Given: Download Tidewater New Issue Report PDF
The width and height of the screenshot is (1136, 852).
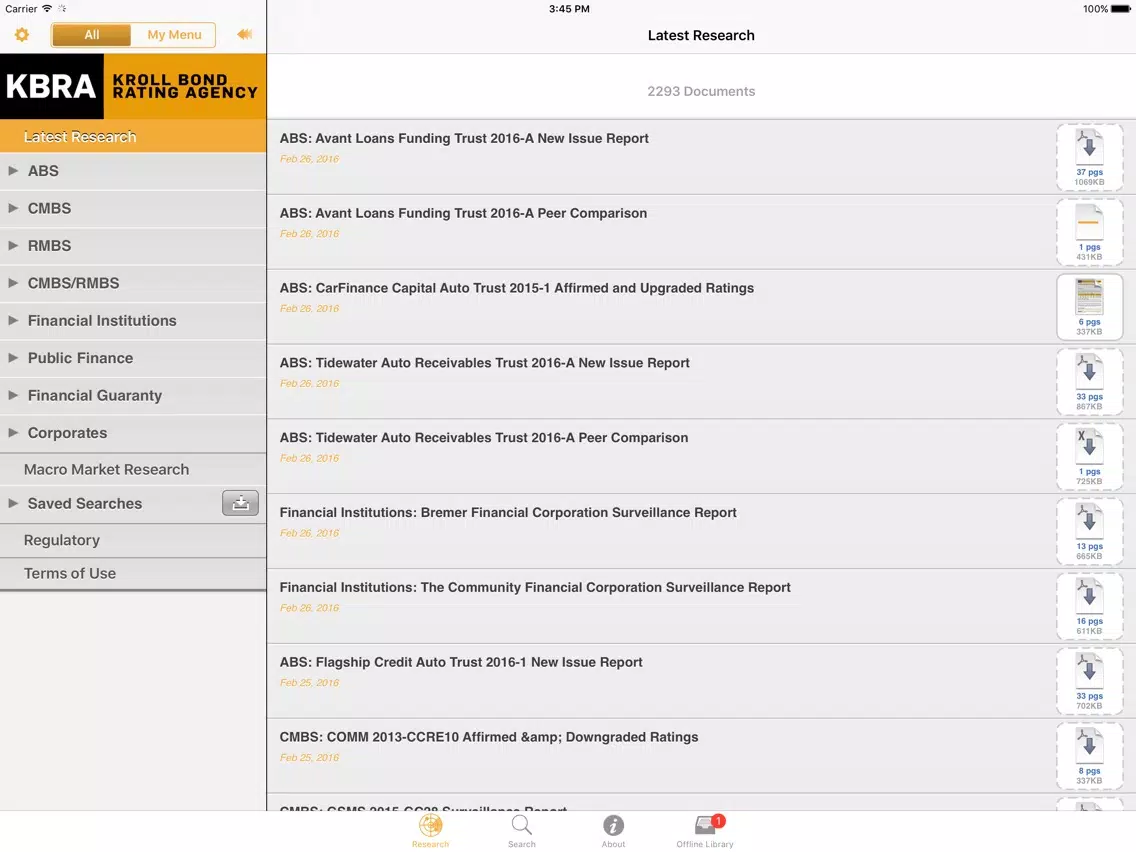Looking at the screenshot, I should (x=1090, y=382).
